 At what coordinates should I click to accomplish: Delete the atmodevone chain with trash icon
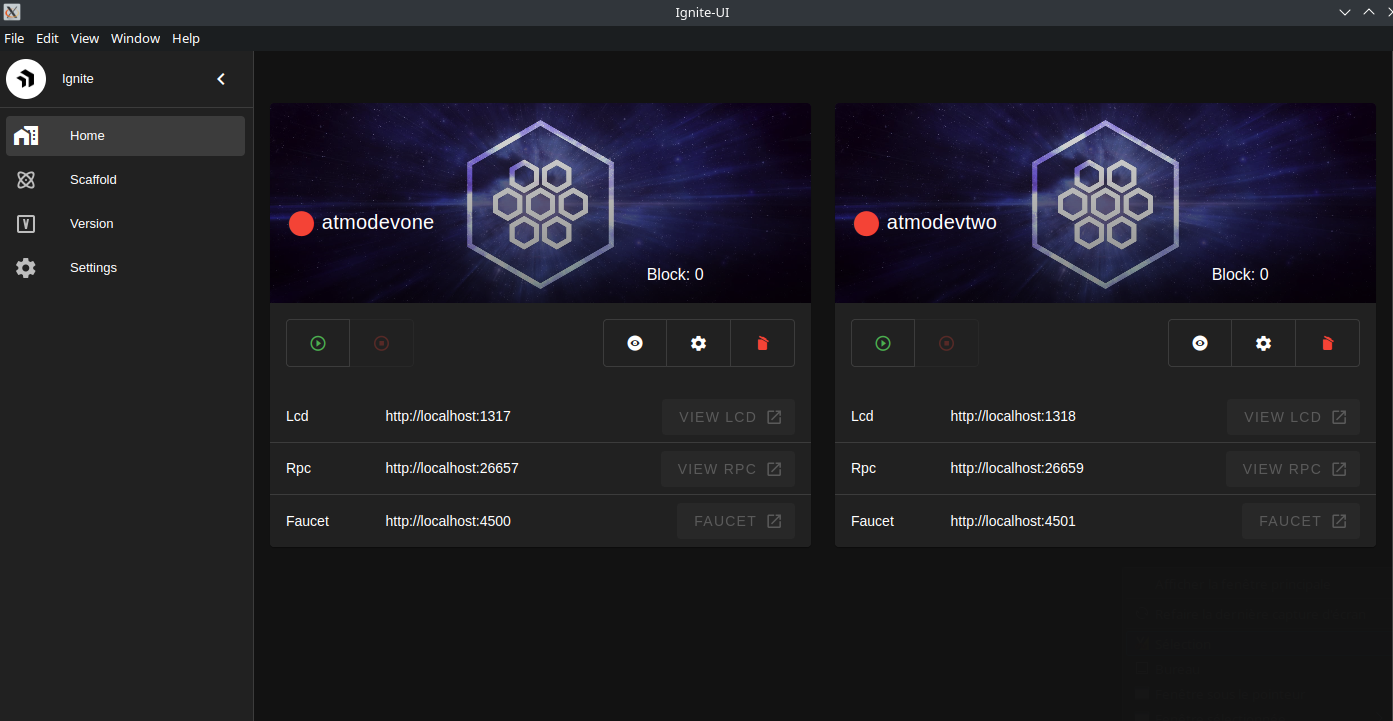(762, 342)
